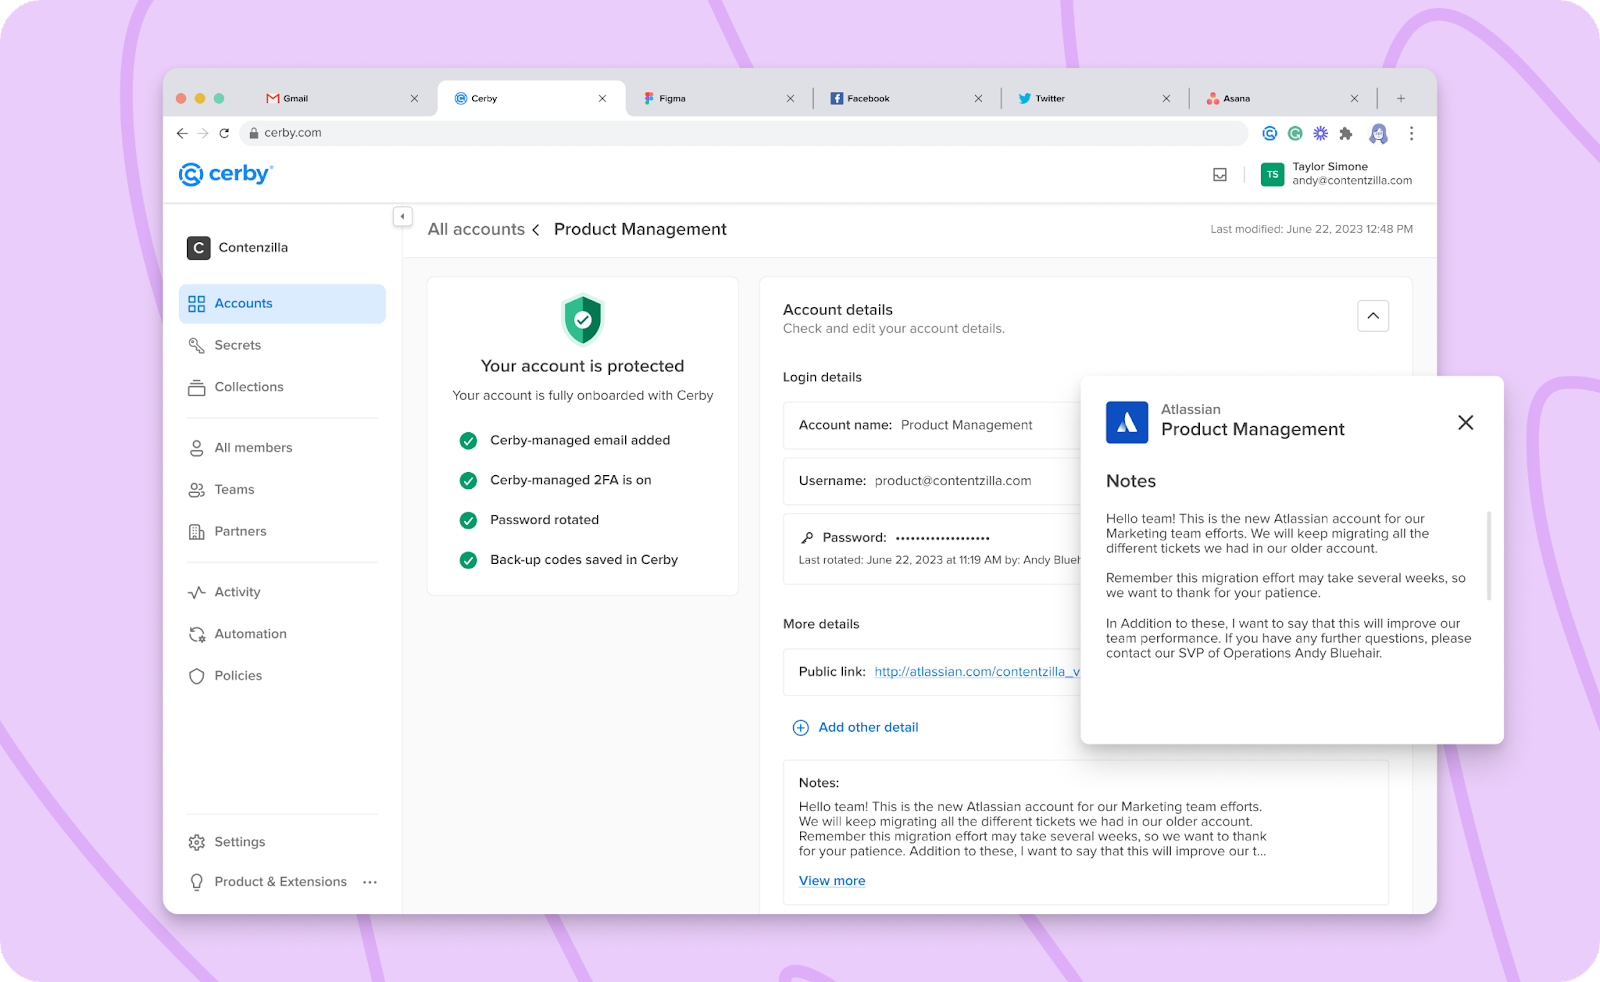Go back to All accounts
The height and width of the screenshot is (982, 1600).
(476, 229)
